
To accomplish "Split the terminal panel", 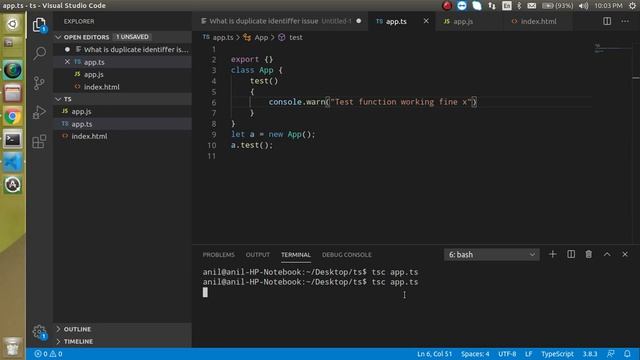I will point(571,254).
